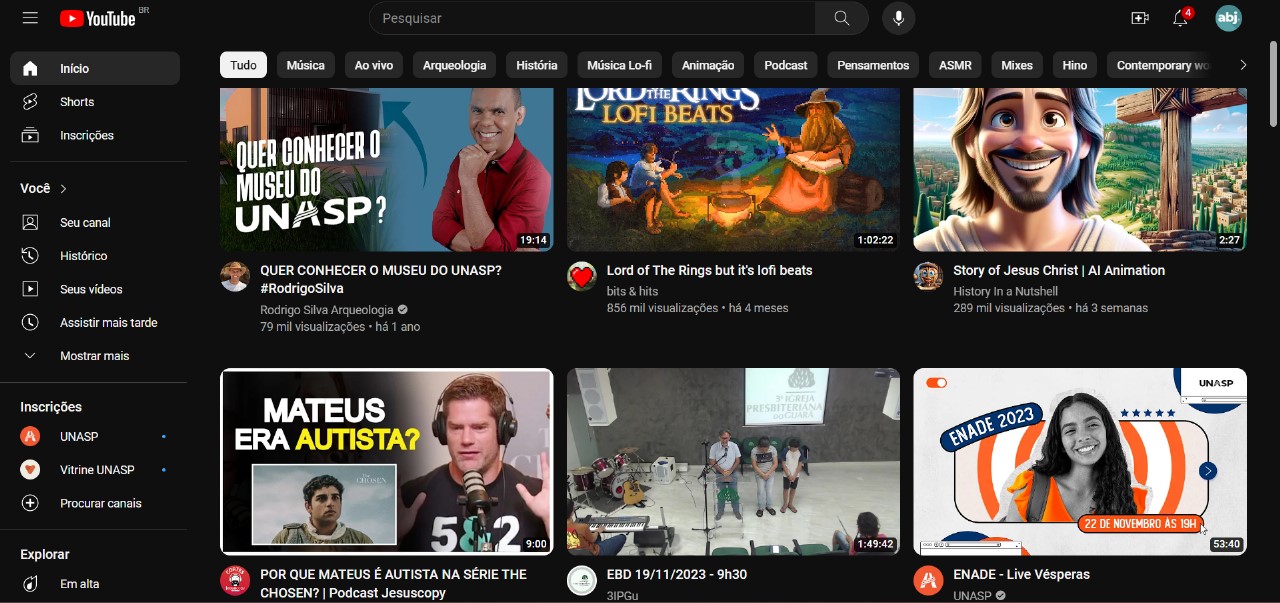This screenshot has width=1280, height=603.
Task: Click the Procurar canais plus icon
Action: [x=30, y=503]
